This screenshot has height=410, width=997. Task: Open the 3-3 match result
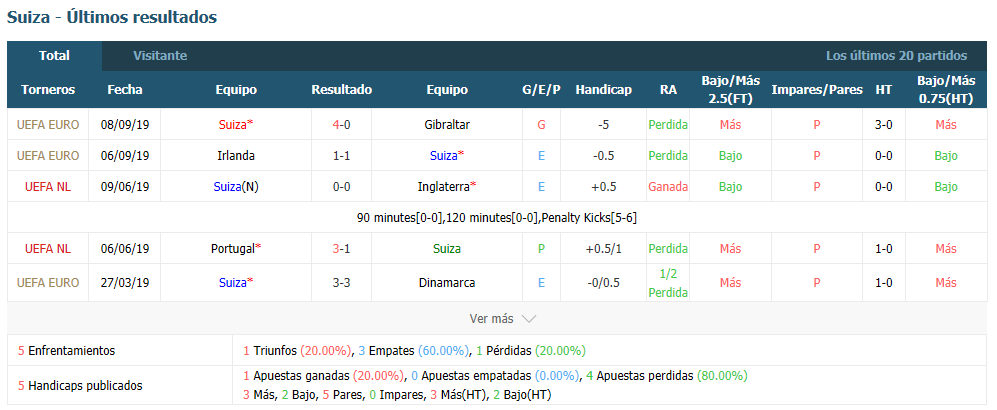point(341,283)
